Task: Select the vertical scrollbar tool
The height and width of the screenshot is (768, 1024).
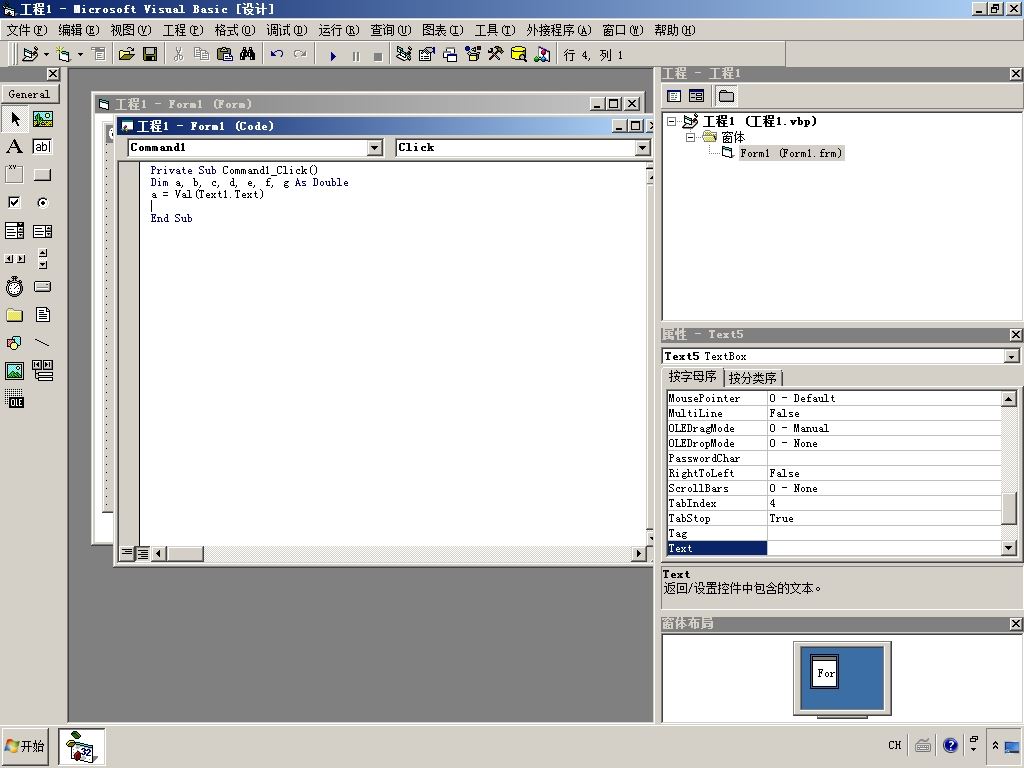Action: coord(42,259)
